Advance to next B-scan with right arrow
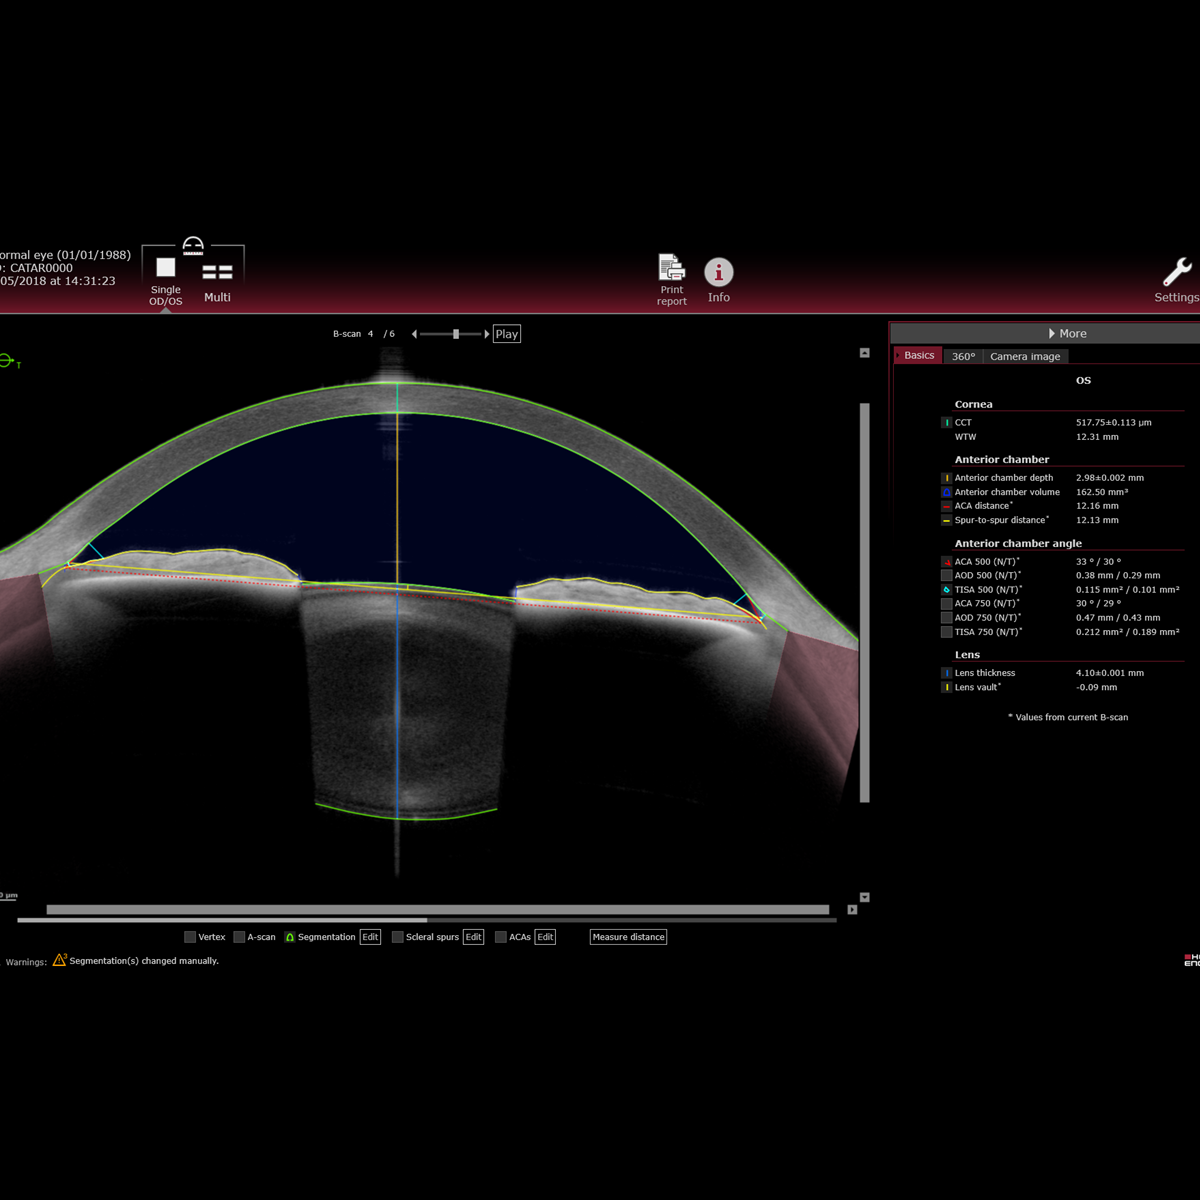 487,334
